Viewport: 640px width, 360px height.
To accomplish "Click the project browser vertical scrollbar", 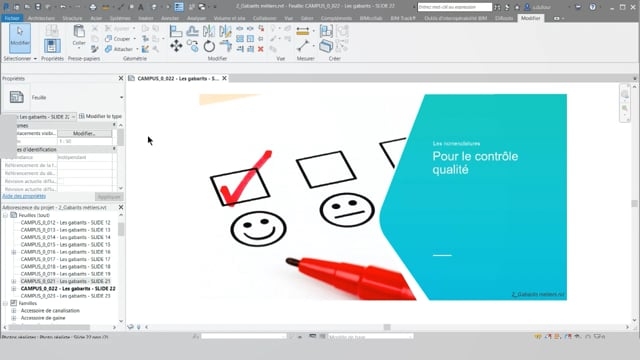I will pos(121,229).
